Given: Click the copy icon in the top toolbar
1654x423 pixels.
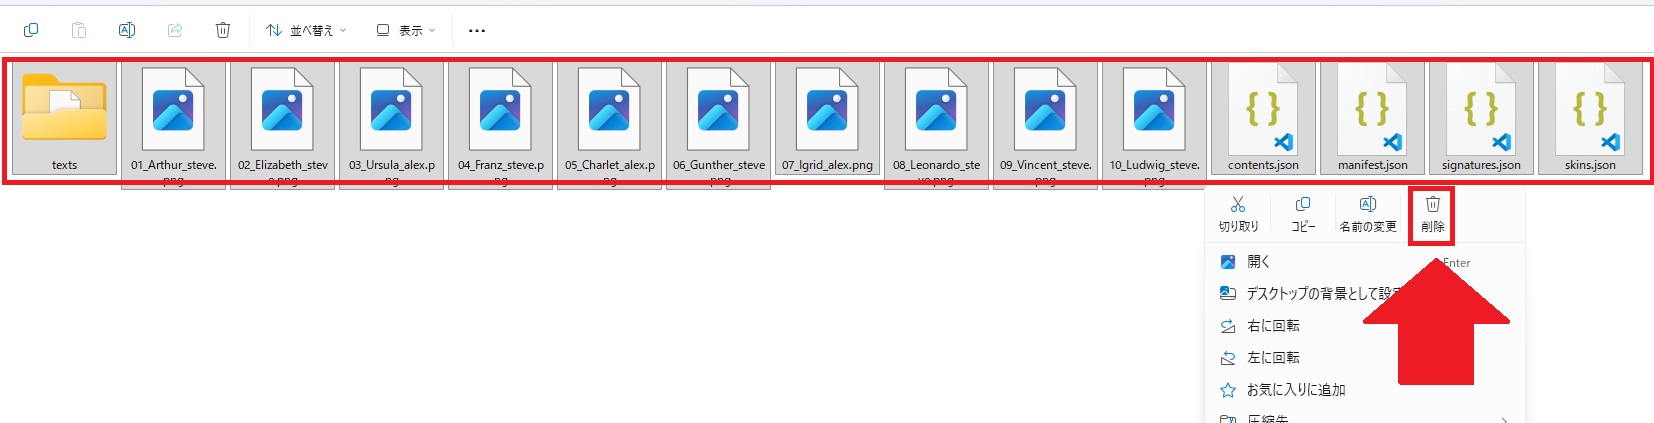Looking at the screenshot, I should point(31,30).
